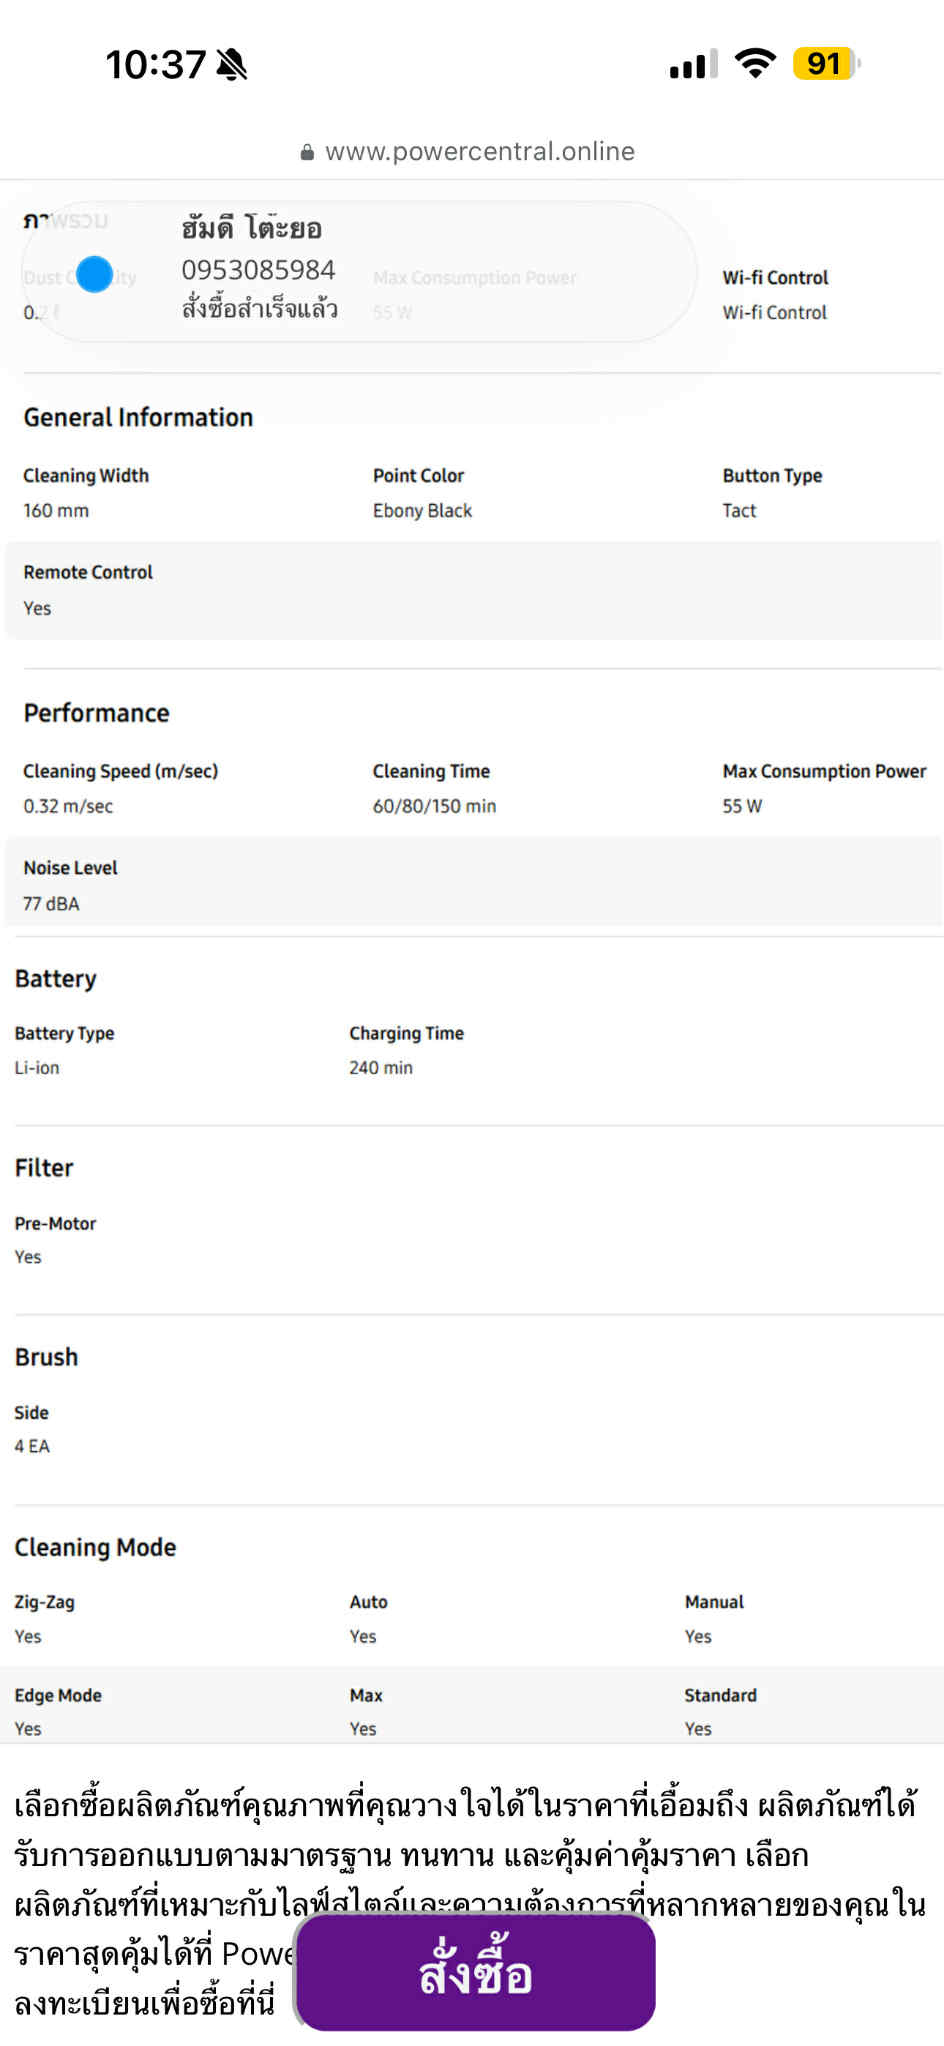Tap the cellular signal strength icon
The width and height of the screenshot is (944, 2046).
(693, 65)
